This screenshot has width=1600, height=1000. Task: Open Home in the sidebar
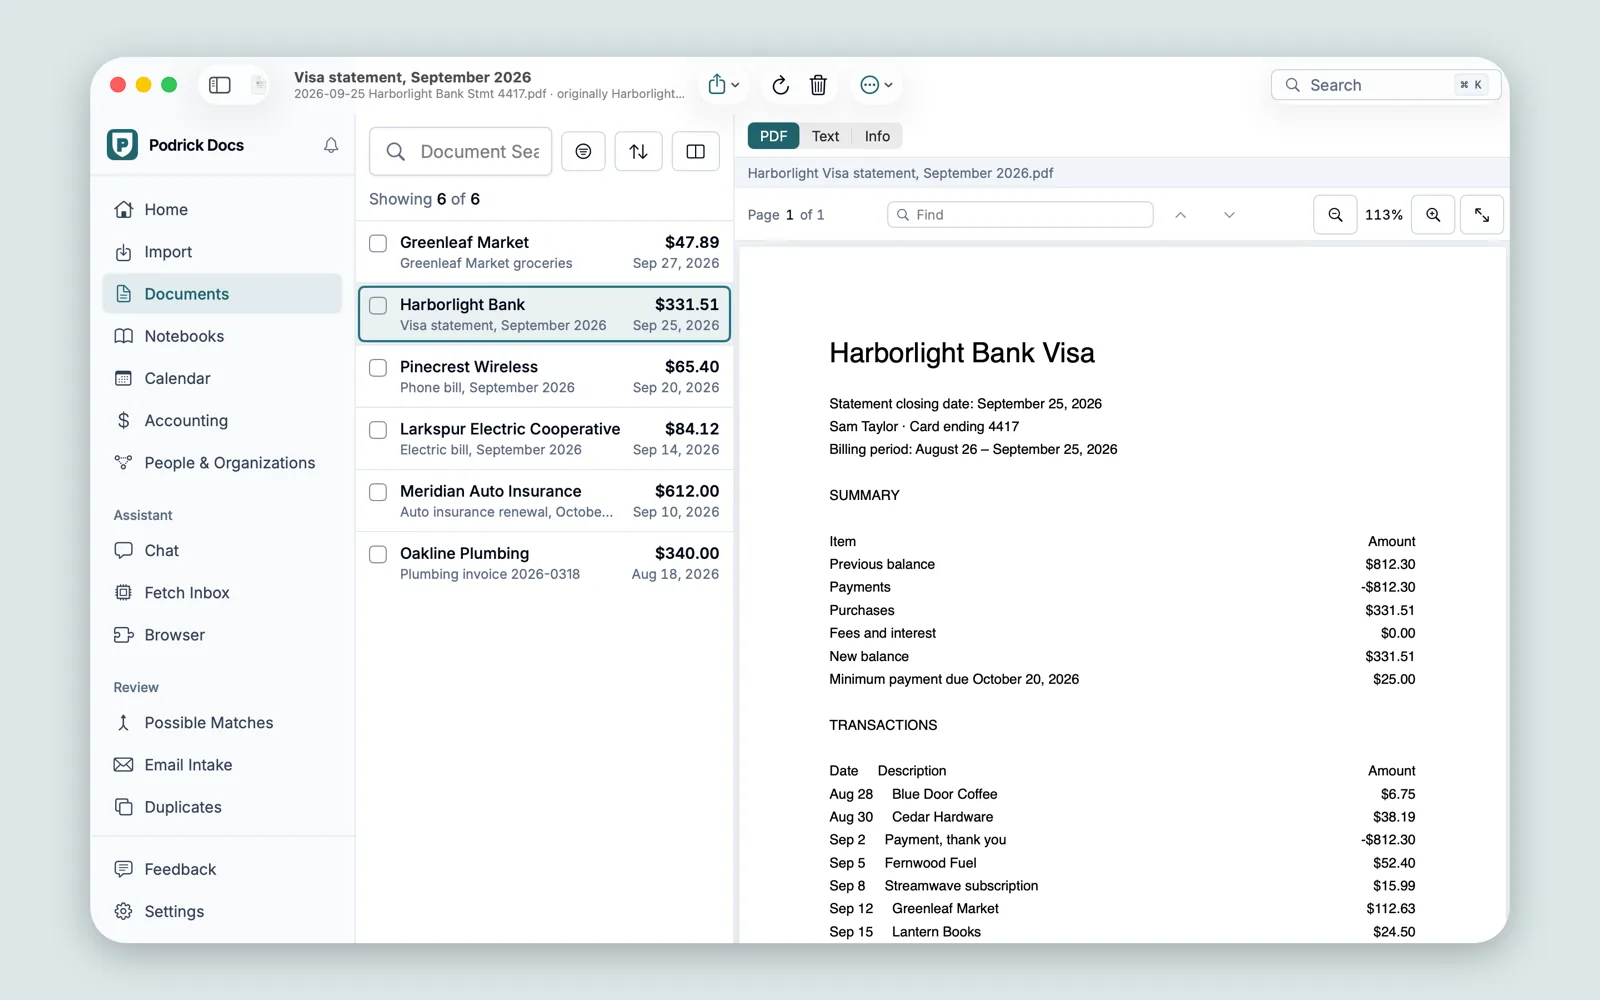(222, 210)
